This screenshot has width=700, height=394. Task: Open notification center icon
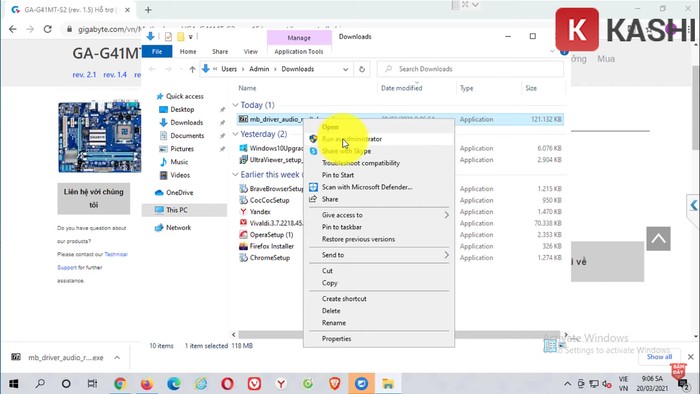coord(683,384)
